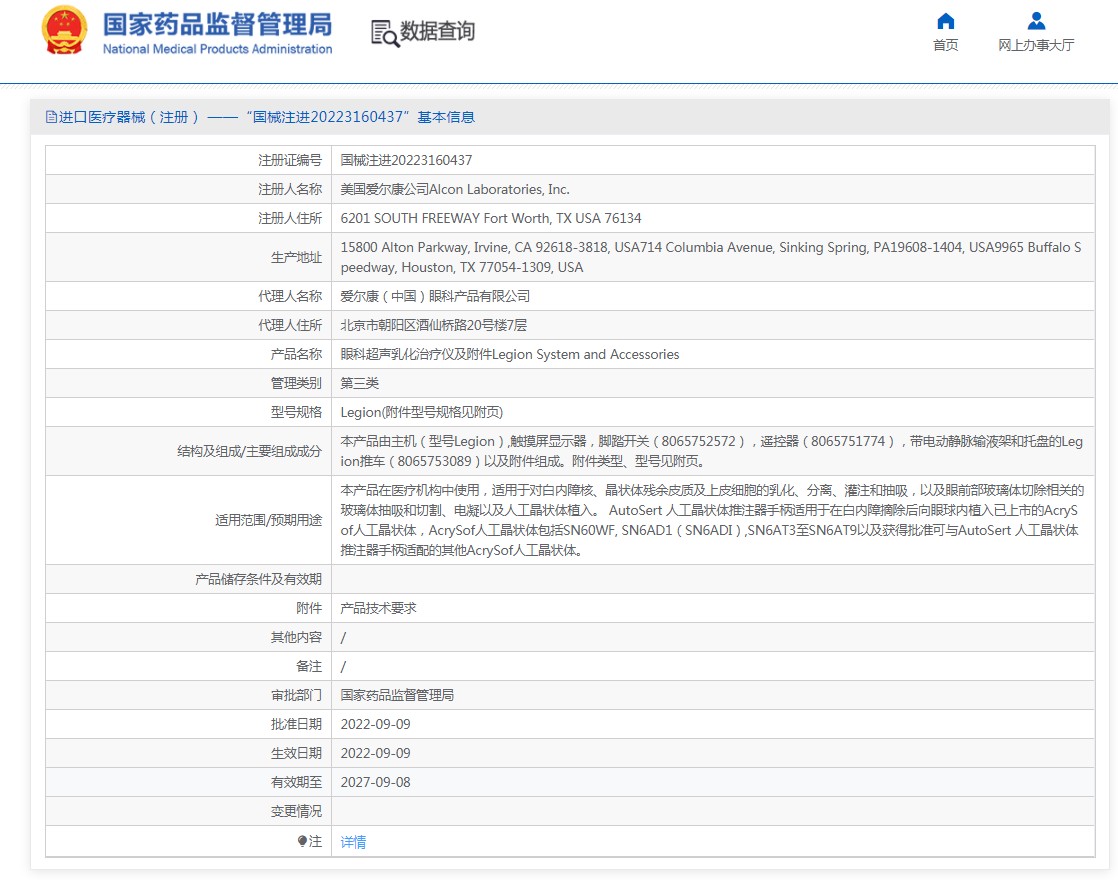Select attachment value 产品技术要求

(378, 608)
